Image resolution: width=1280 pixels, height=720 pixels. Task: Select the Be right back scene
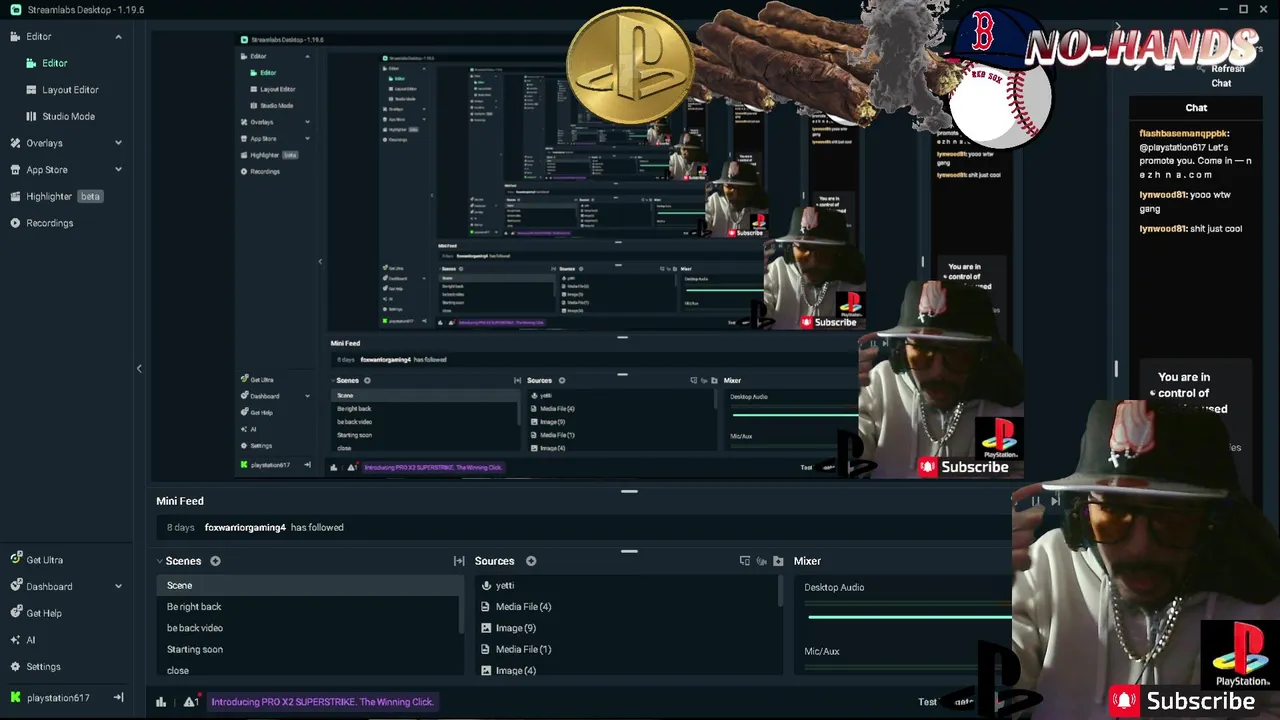click(309, 607)
